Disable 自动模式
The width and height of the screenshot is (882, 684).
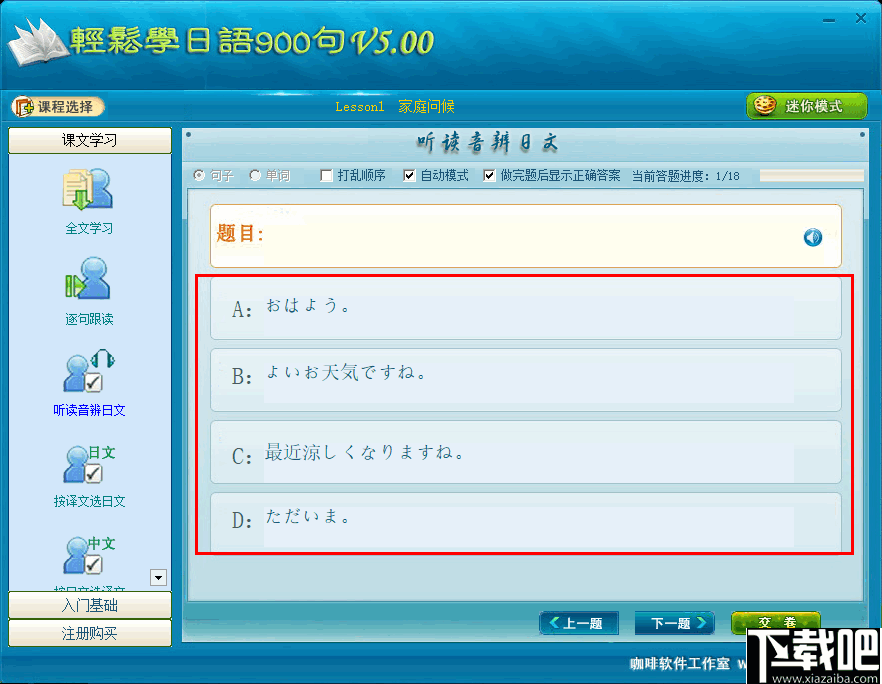click(x=408, y=175)
